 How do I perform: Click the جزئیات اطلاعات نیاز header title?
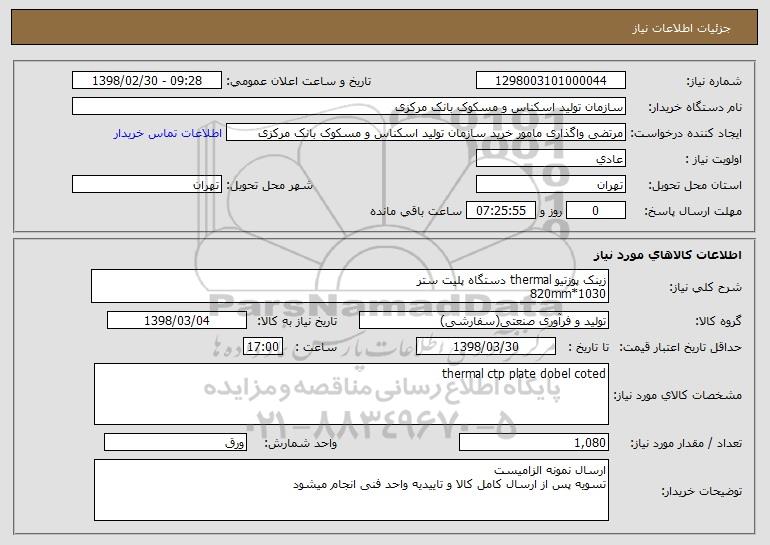(x=681, y=28)
